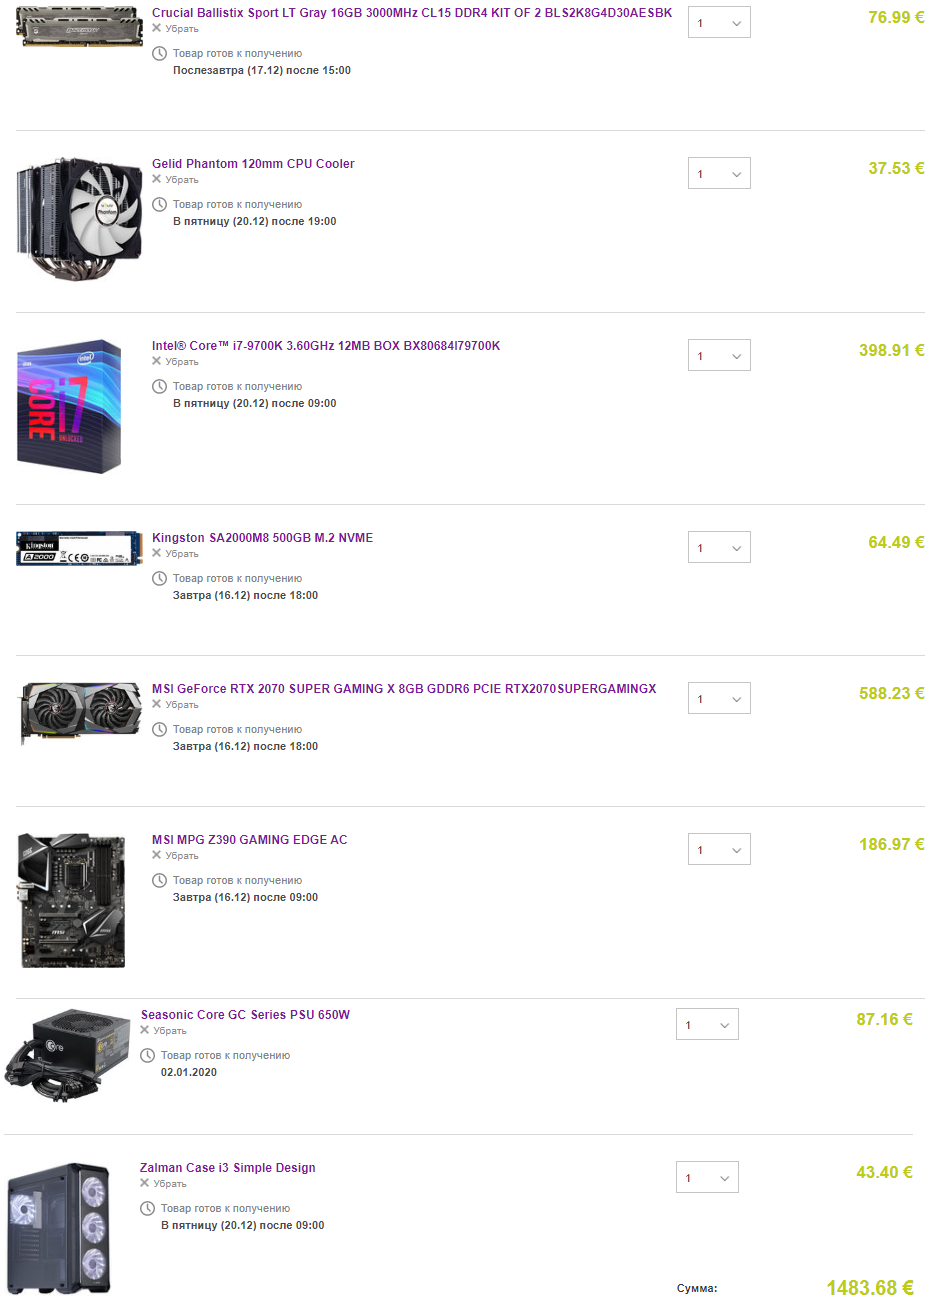
Task: Expand quantity selector for Zalman Case i3
Action: coord(707,1178)
